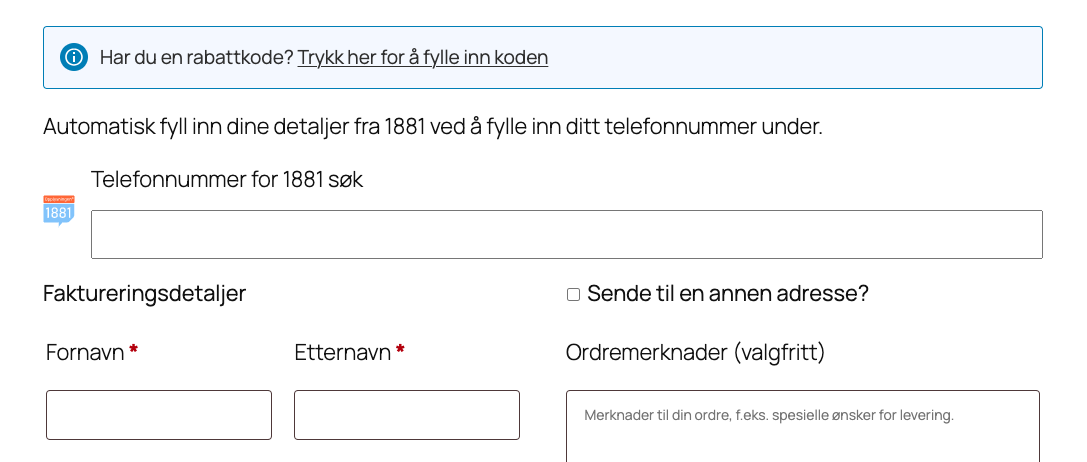Click the Fornavn field label
Viewport: 1087px width, 462px height.
85,352
